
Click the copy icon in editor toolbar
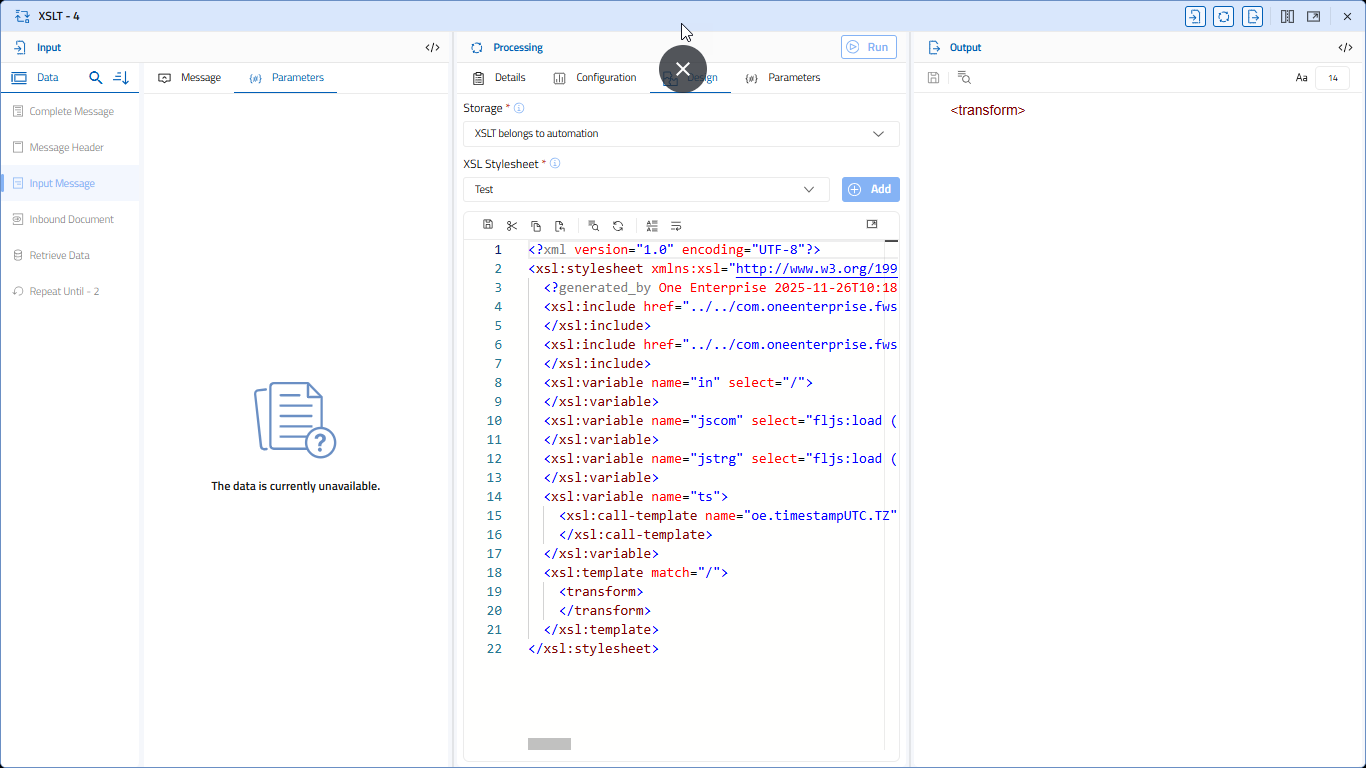536,226
